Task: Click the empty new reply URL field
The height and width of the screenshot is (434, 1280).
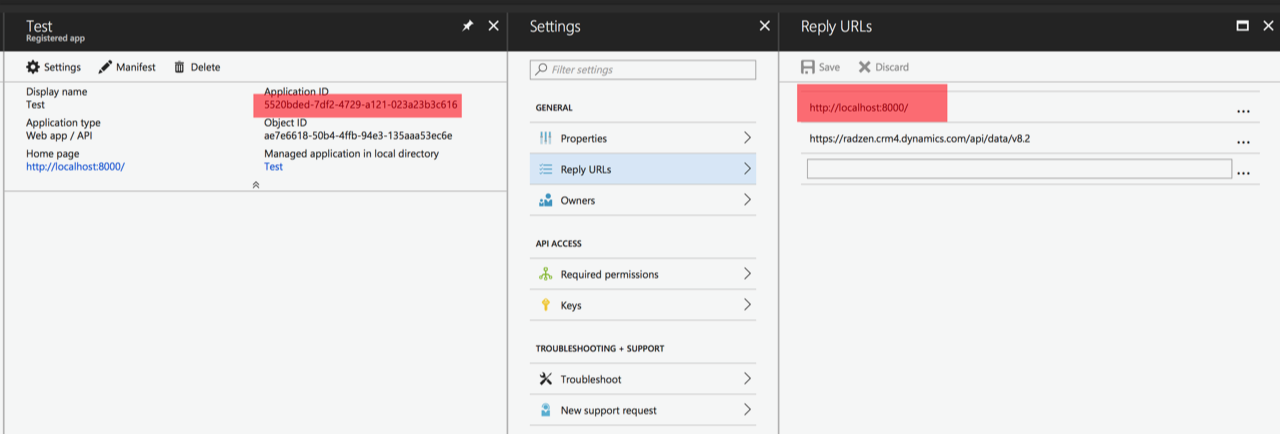Action: coord(1019,169)
